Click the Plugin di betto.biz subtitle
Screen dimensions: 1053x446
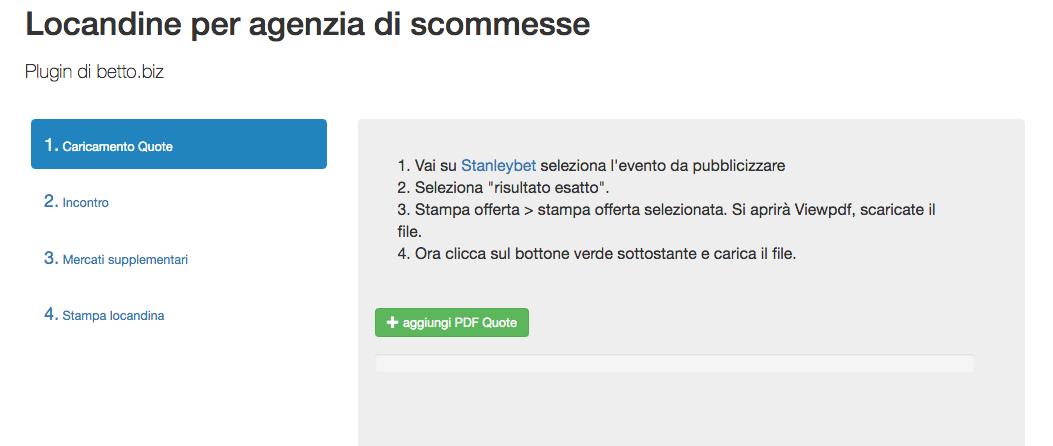click(95, 72)
